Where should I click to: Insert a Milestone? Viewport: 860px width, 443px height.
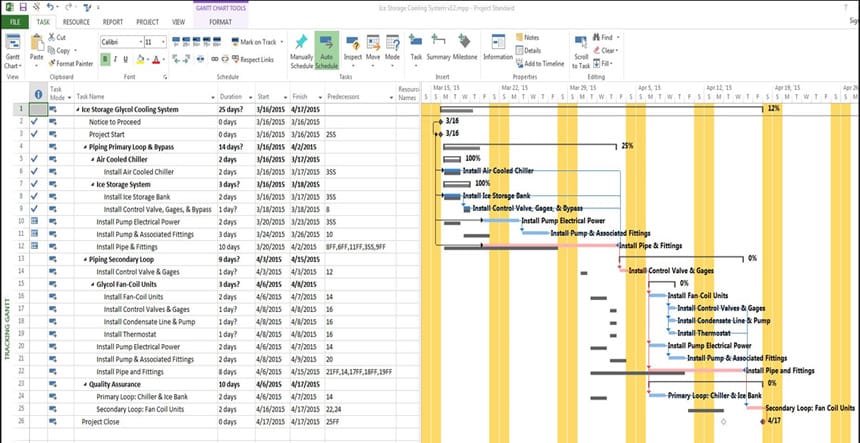tap(465, 47)
